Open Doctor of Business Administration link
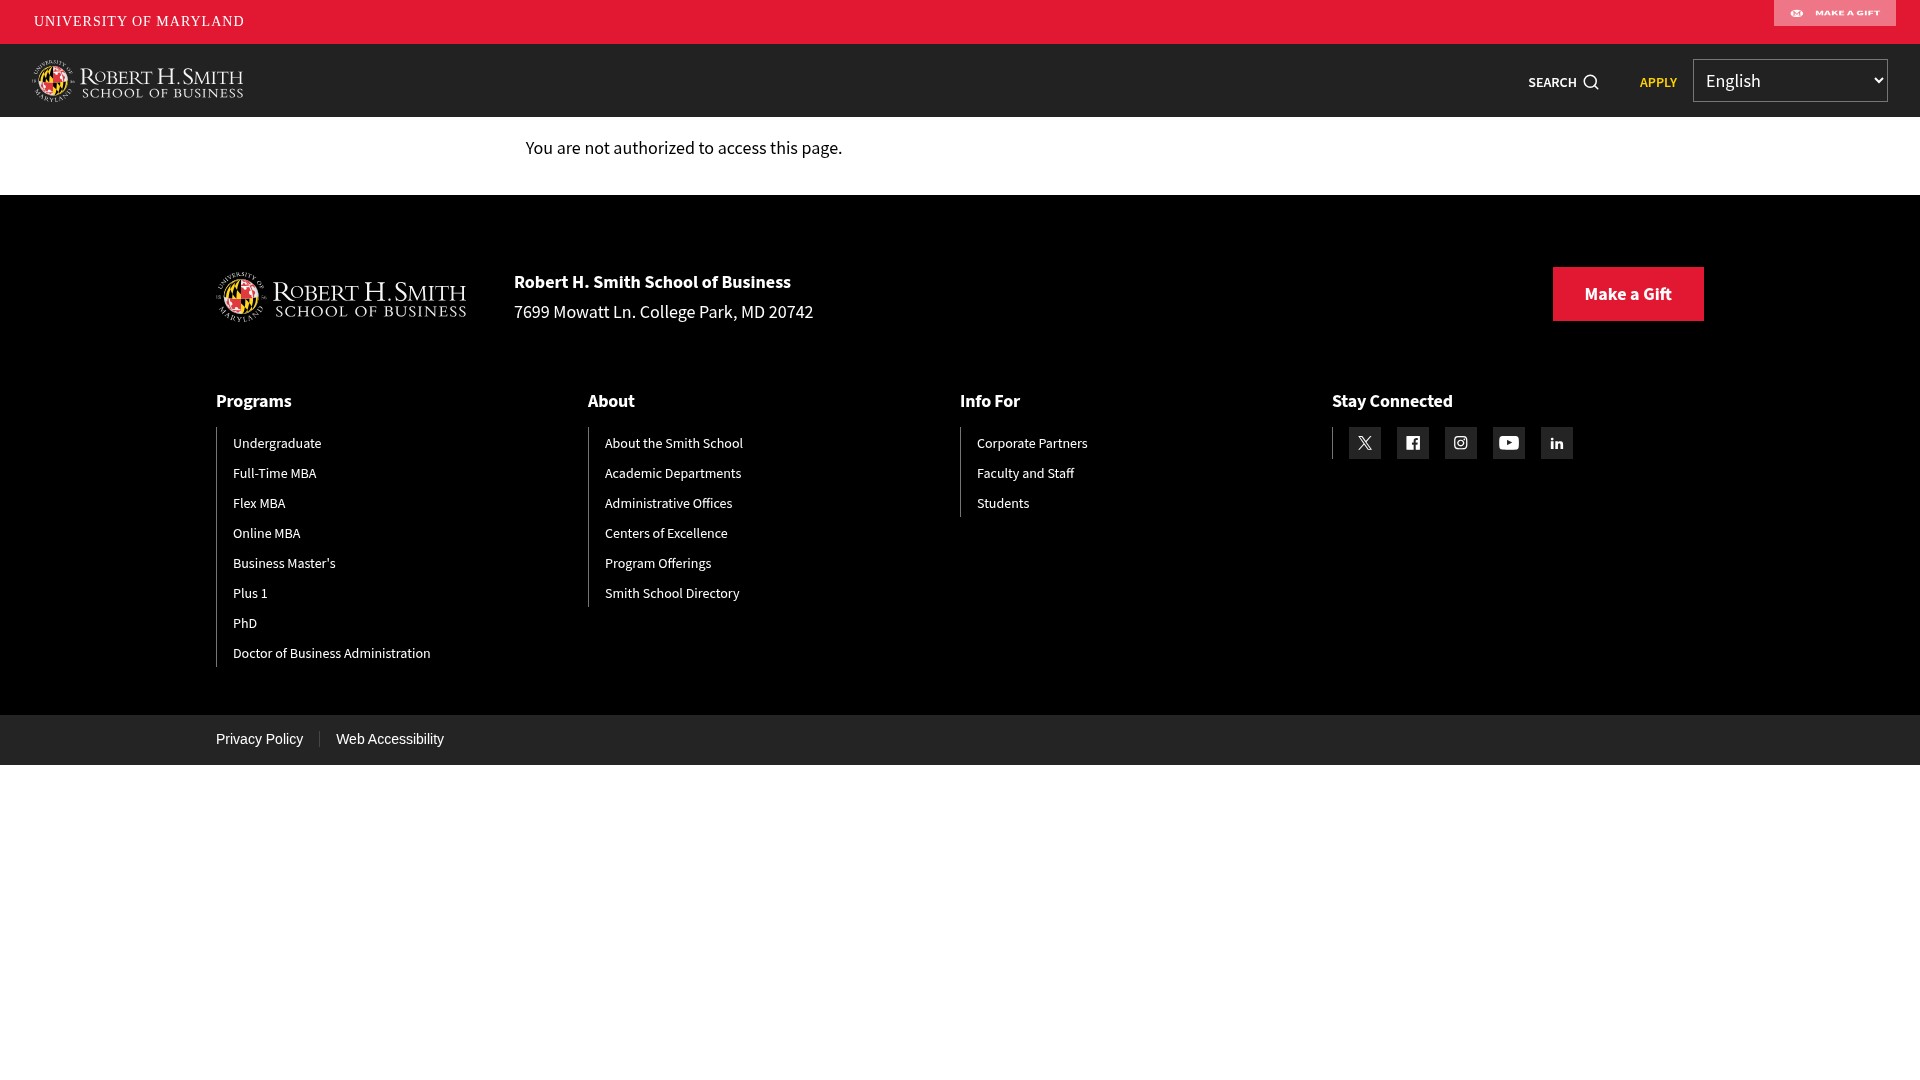The image size is (1920, 1080). pyautogui.click(x=332, y=653)
